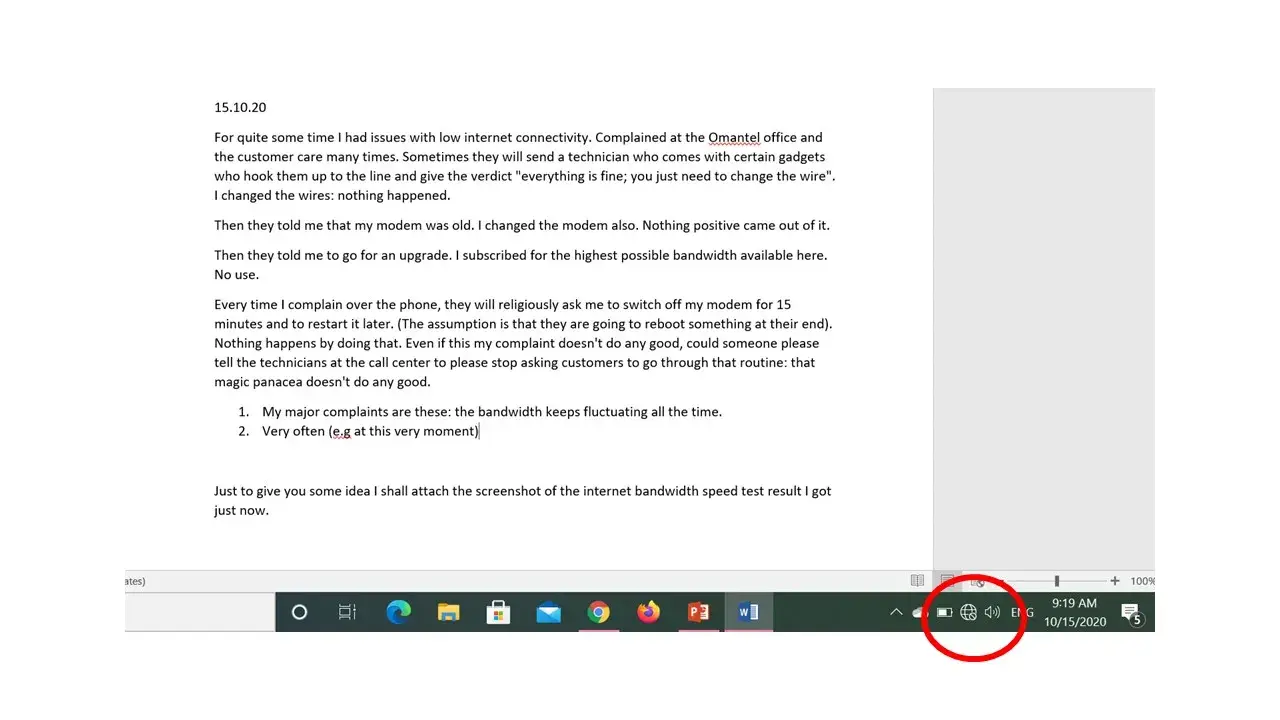Launch Microsoft Edge from the taskbar
This screenshot has width=1280, height=720.
pyautogui.click(x=398, y=612)
